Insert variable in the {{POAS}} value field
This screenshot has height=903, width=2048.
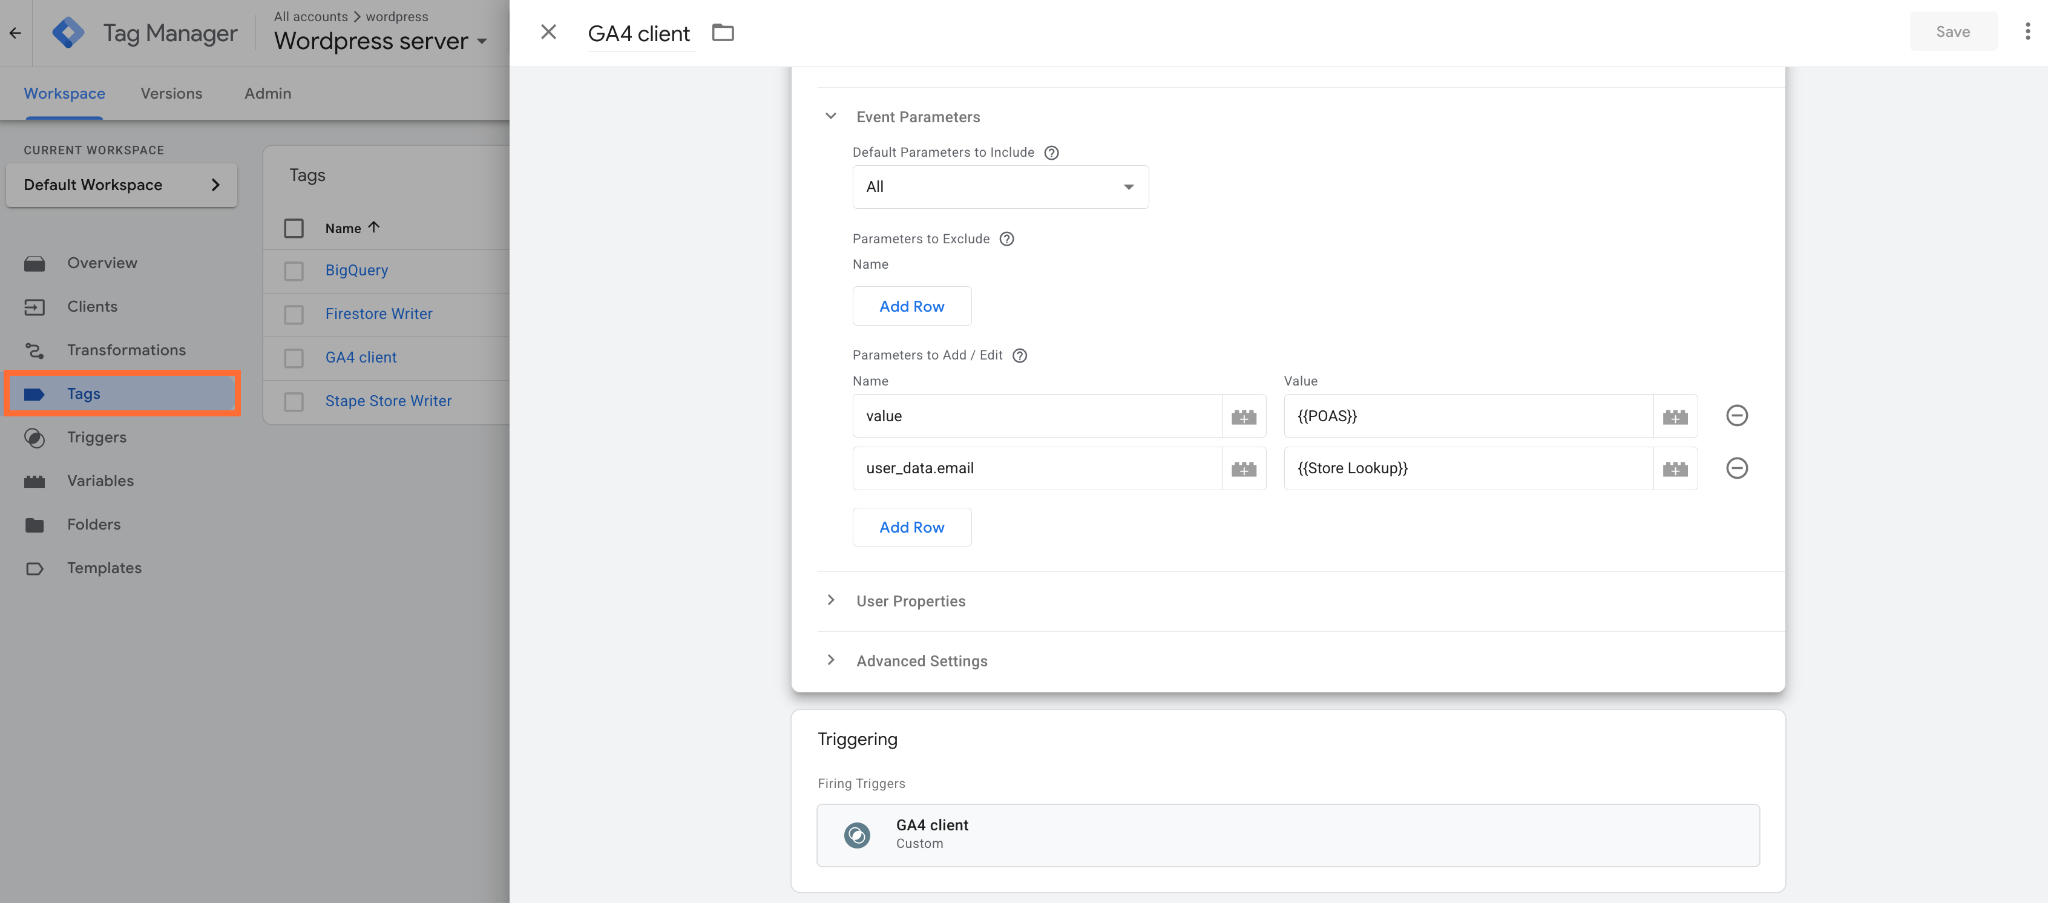point(1675,417)
